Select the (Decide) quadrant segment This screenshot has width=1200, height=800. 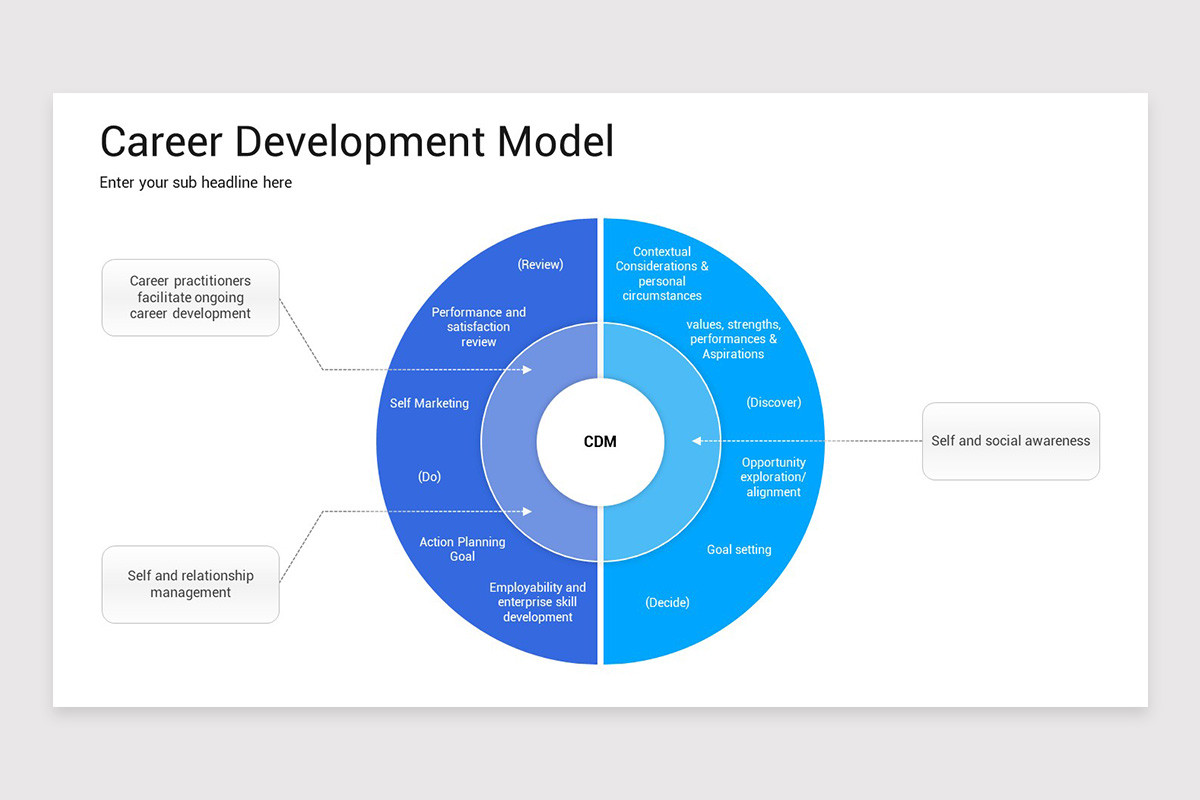coord(667,602)
